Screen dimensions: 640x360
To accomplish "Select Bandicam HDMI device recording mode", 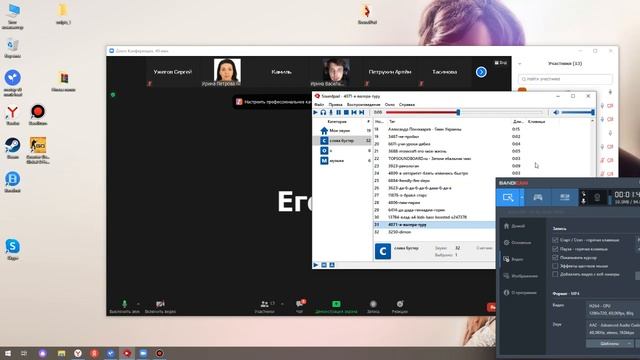I will (x=564, y=198).
